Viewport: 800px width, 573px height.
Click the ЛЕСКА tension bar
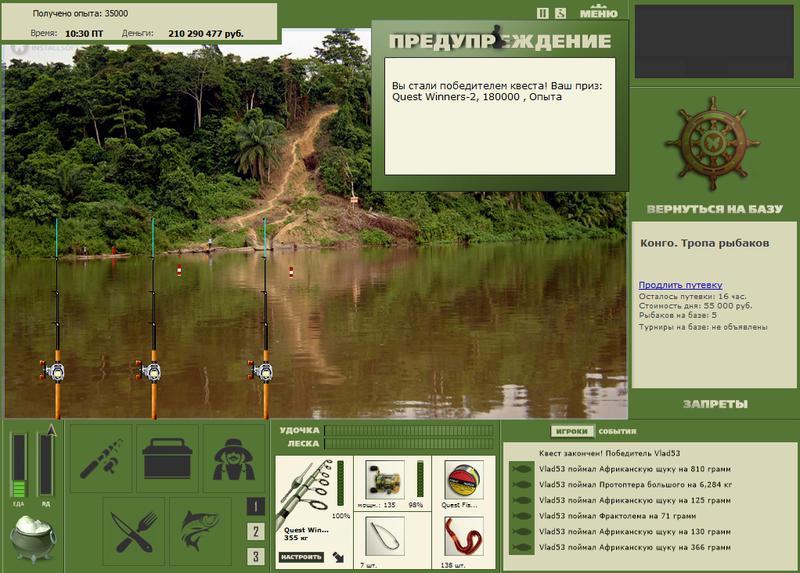tap(409, 444)
